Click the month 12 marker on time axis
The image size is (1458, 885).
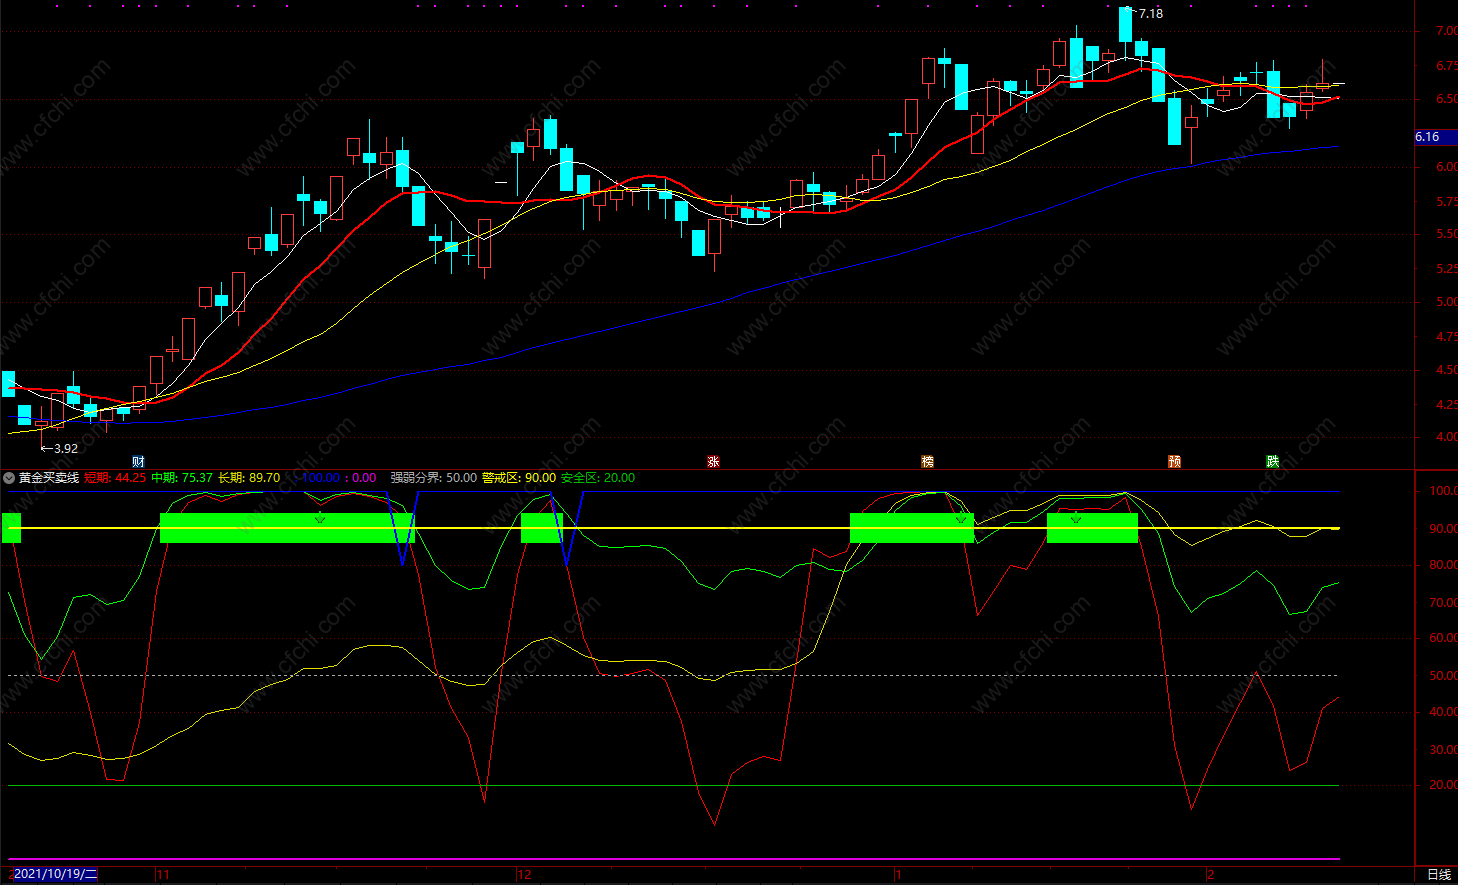point(525,875)
